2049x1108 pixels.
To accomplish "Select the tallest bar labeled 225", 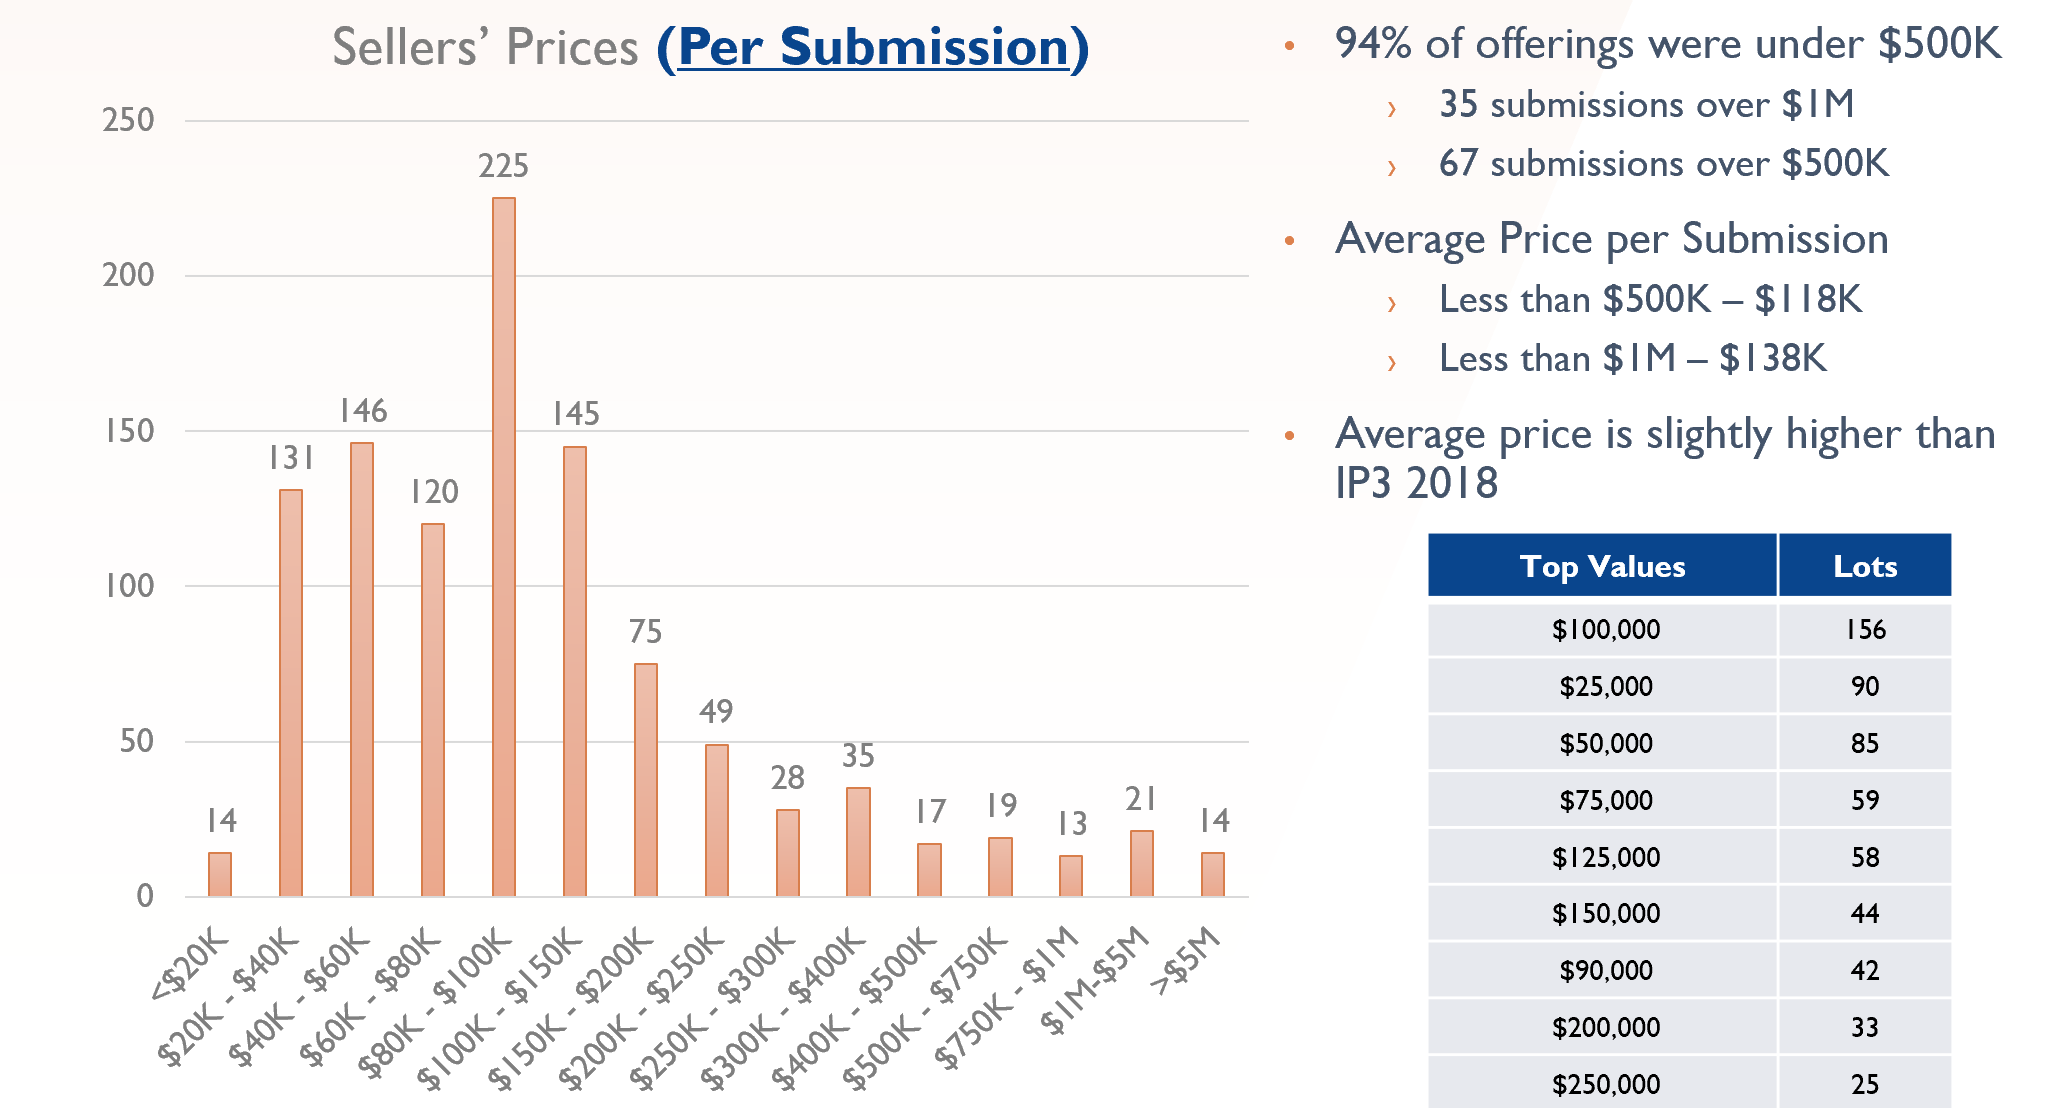I will [x=504, y=546].
